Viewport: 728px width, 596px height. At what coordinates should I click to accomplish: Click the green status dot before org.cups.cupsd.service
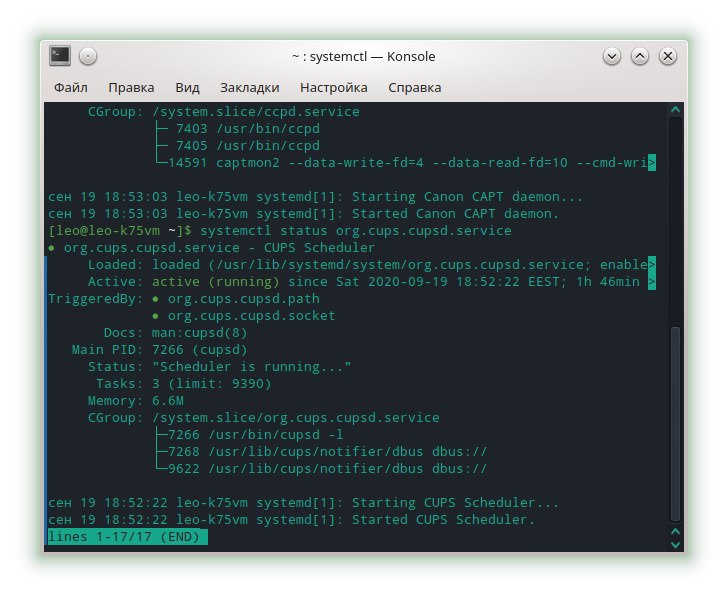pyautogui.click(x=51, y=248)
